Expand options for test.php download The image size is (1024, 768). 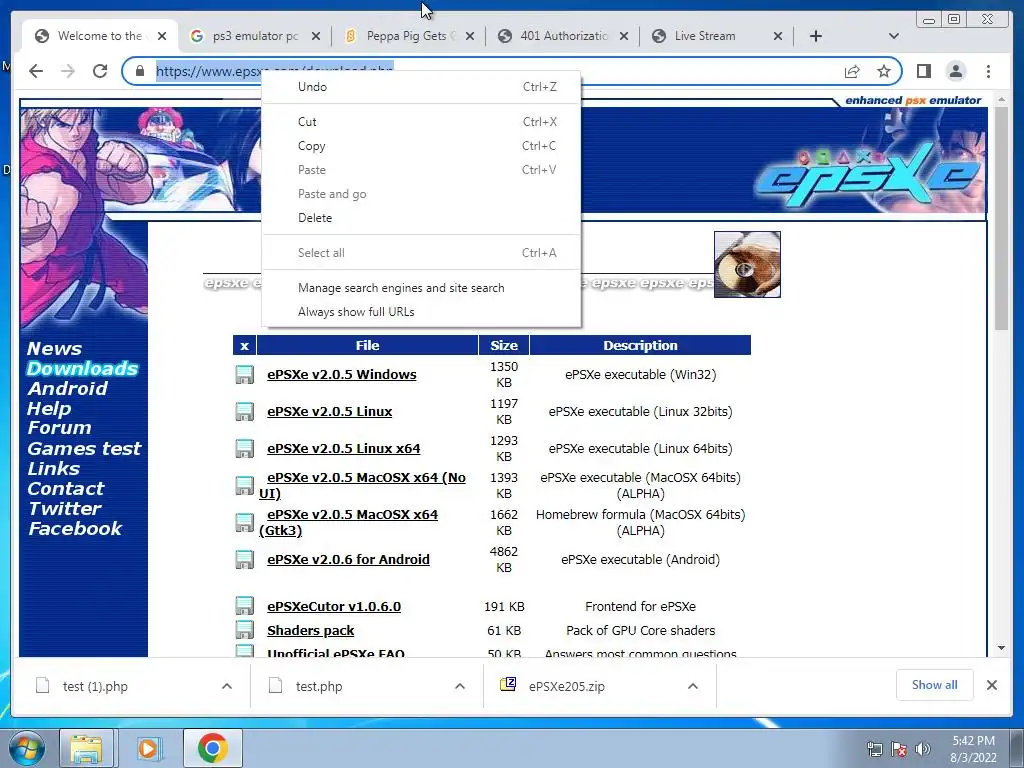tap(460, 686)
